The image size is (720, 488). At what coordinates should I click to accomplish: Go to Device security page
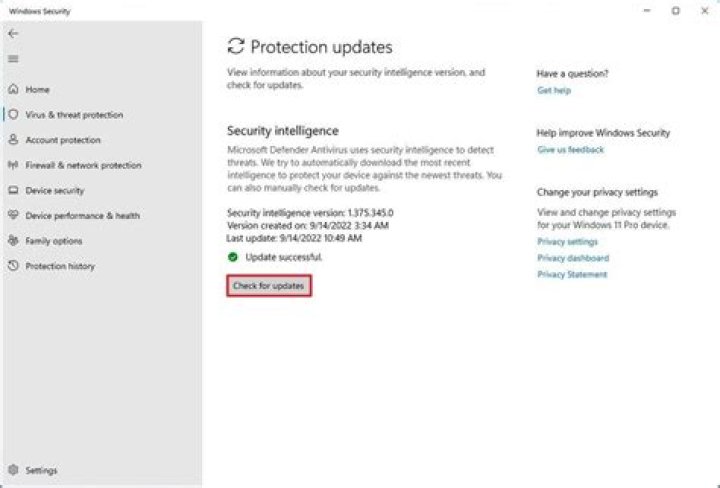55,190
